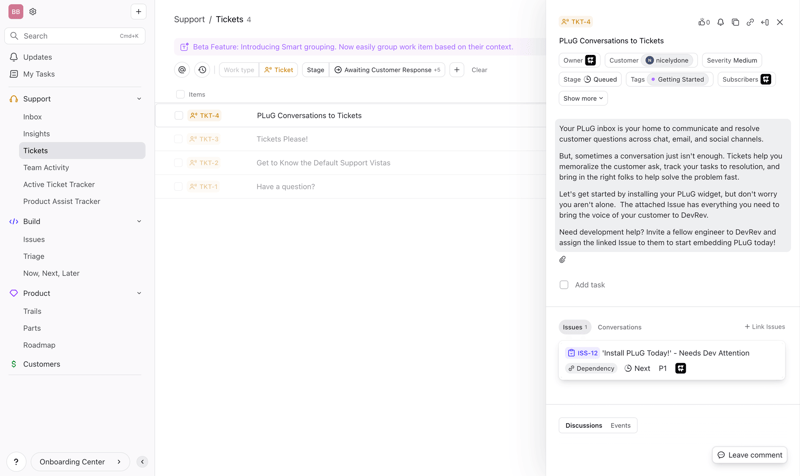Image resolution: width=800 pixels, height=476 pixels.
Task: Collapse the sidebar with the left arrow button
Action: pos(142,462)
